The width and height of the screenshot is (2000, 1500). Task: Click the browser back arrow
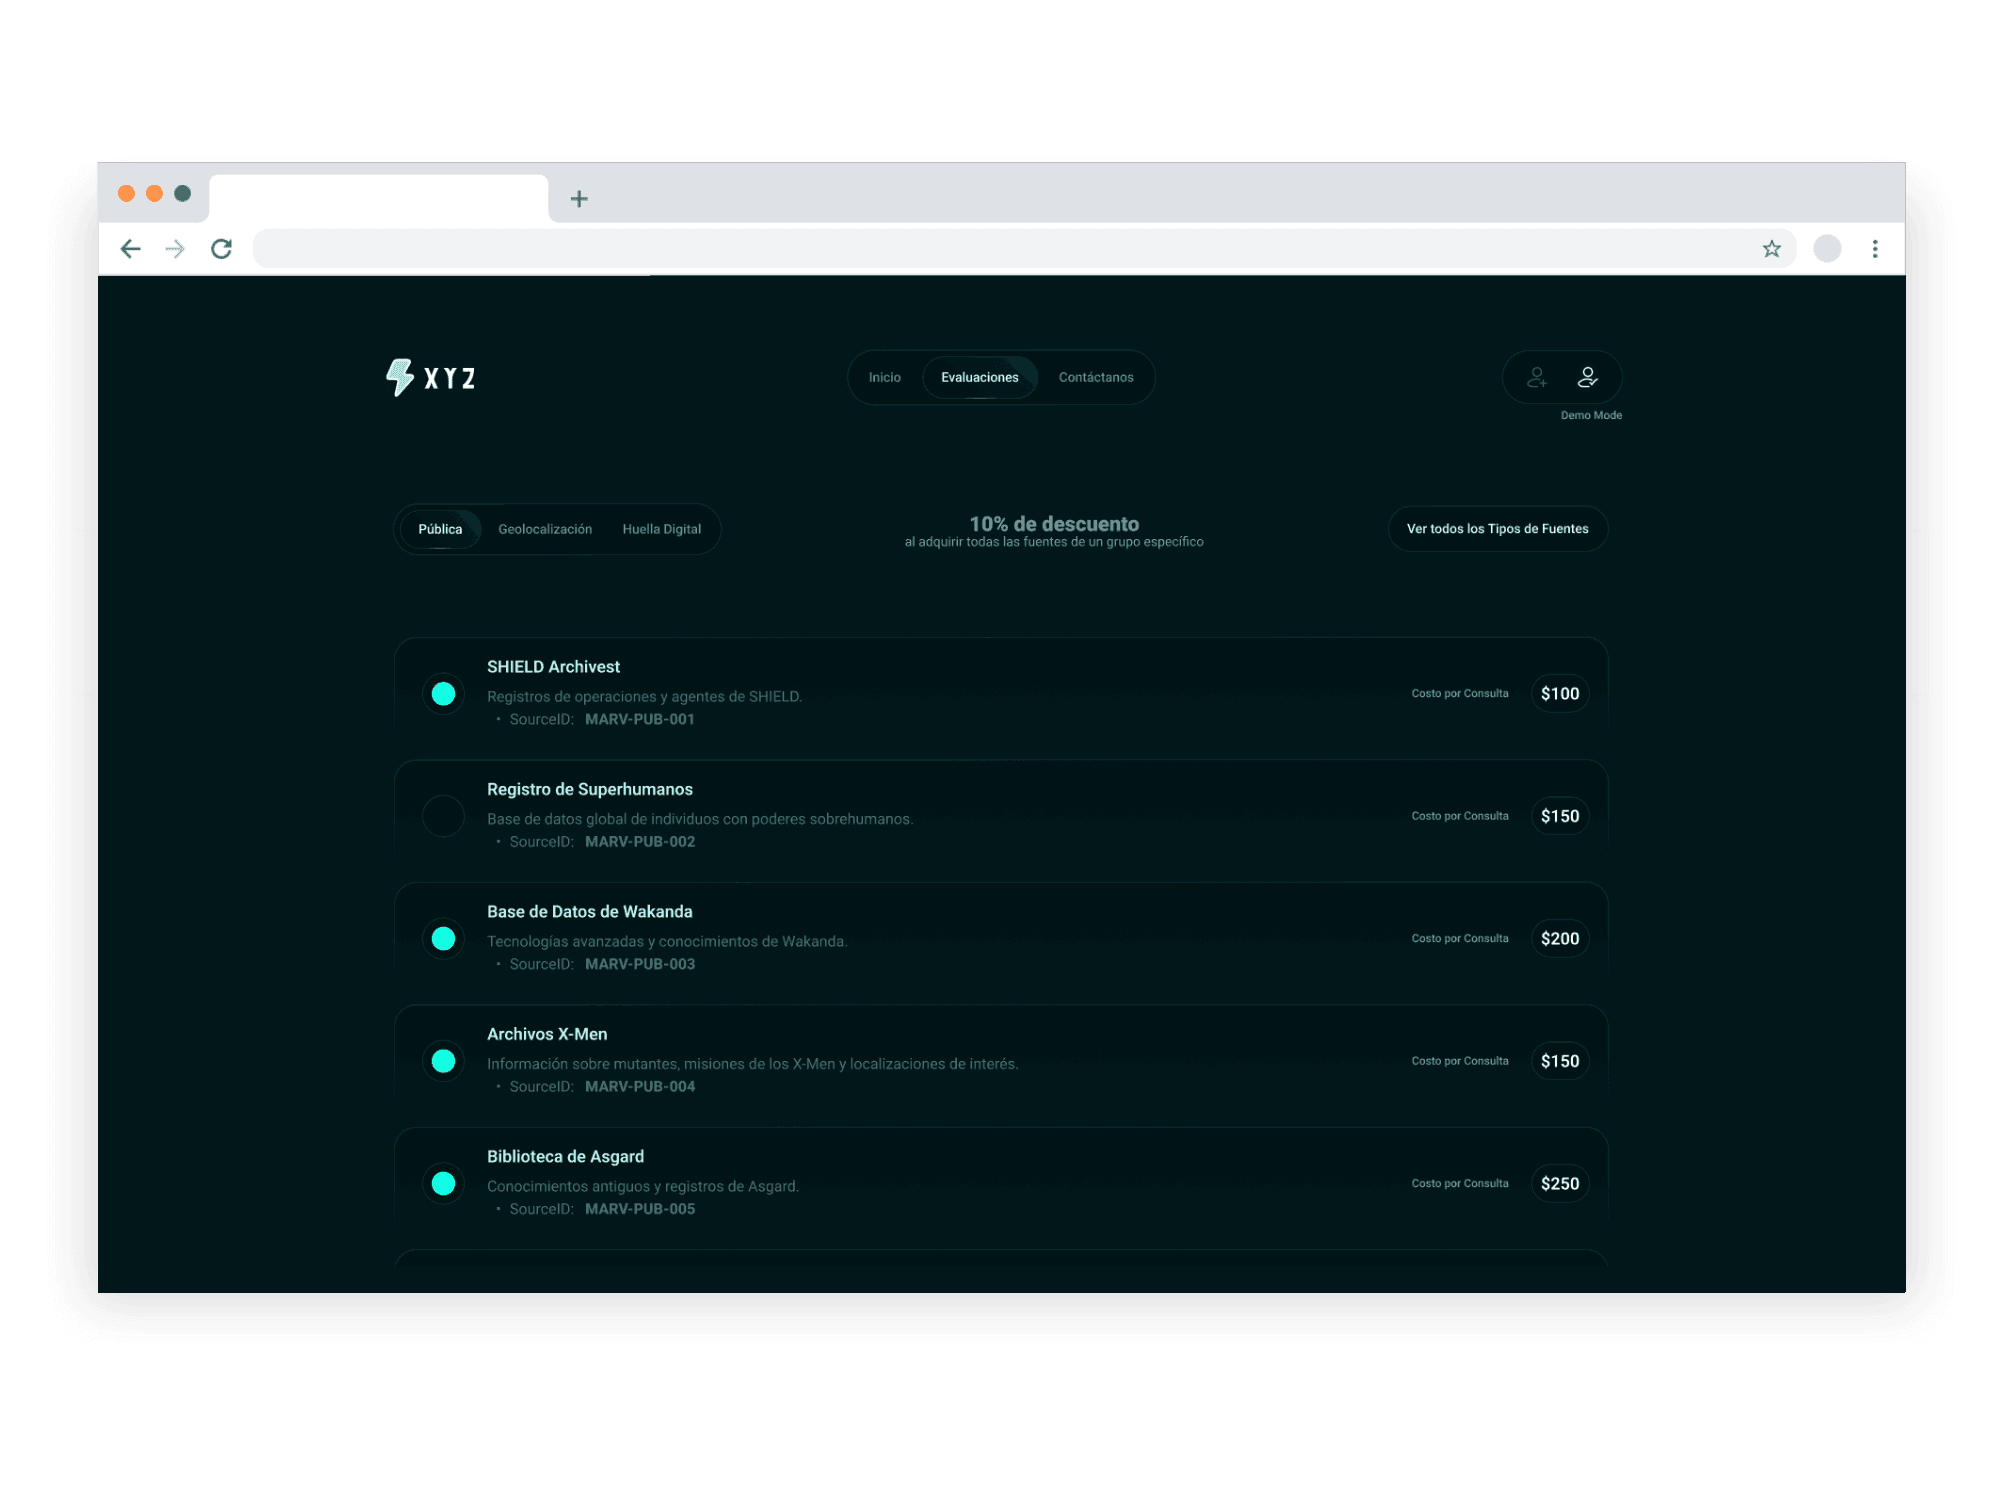pos(130,249)
